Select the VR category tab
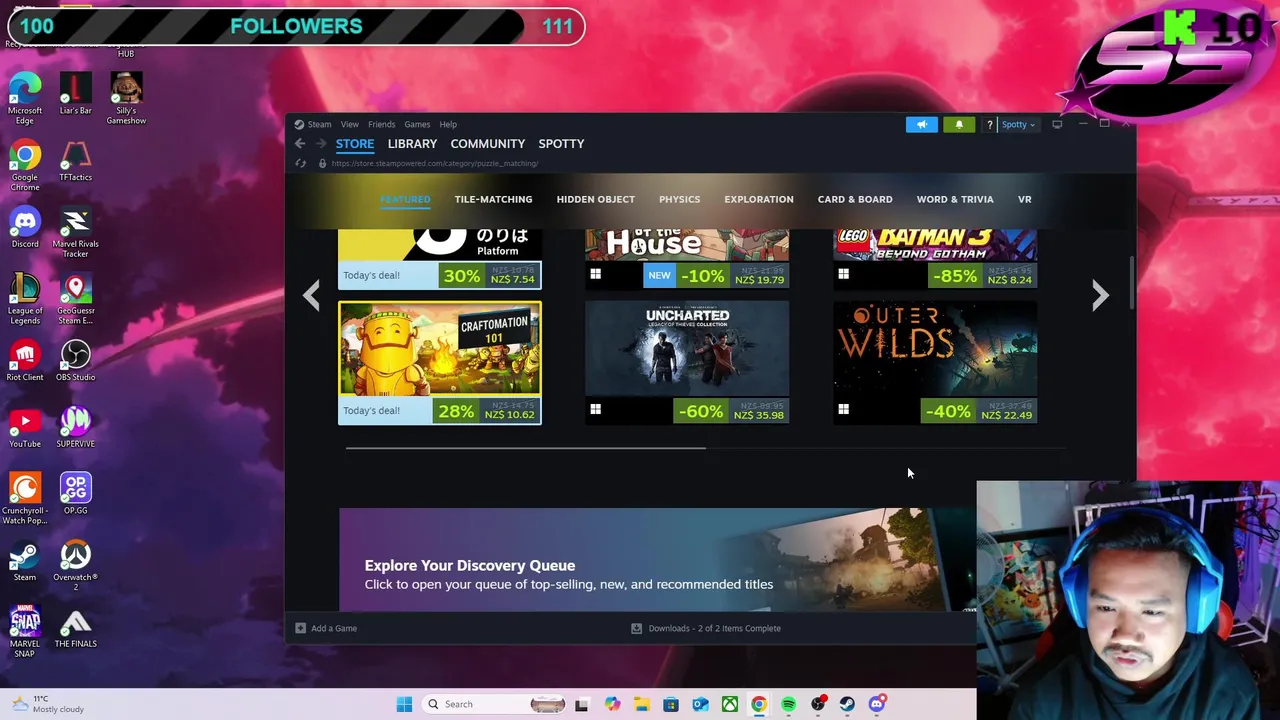Image resolution: width=1280 pixels, height=720 pixels. coord(1024,199)
